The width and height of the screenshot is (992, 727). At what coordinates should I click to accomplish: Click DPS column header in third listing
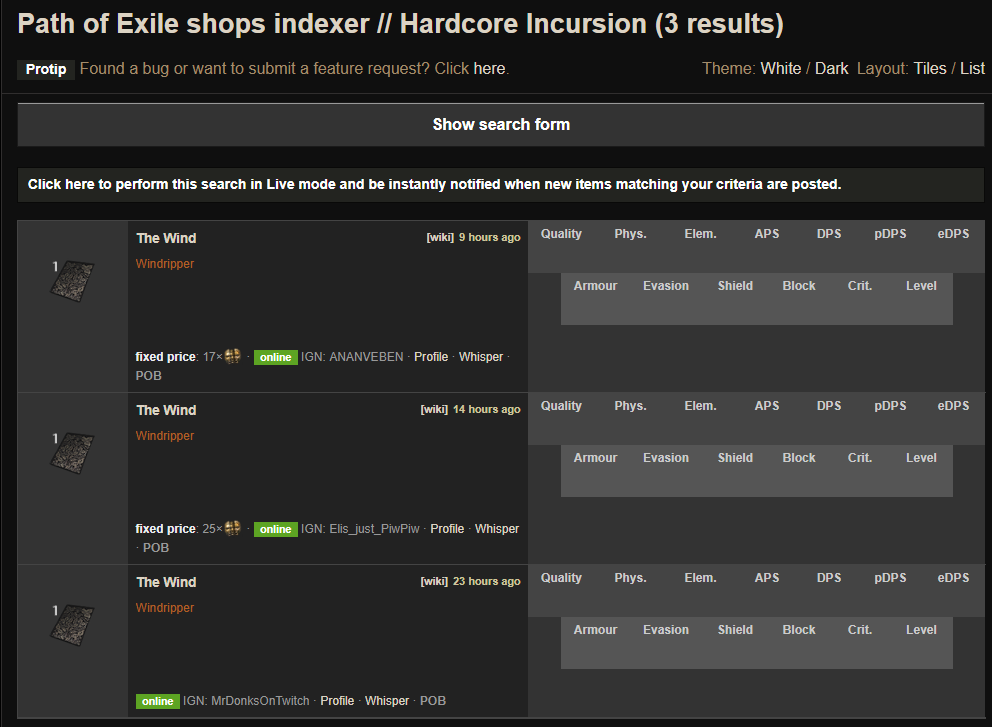(x=829, y=578)
